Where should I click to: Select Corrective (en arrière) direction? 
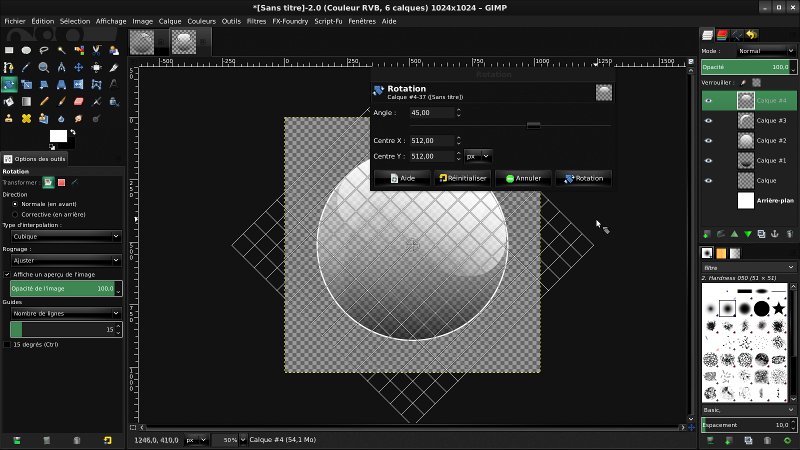pyautogui.click(x=15, y=214)
